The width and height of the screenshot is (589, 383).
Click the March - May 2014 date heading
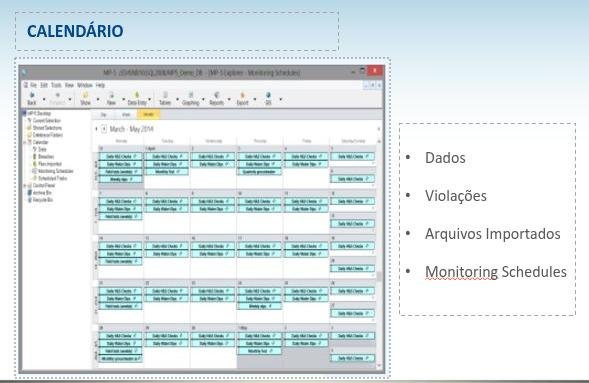131,129
